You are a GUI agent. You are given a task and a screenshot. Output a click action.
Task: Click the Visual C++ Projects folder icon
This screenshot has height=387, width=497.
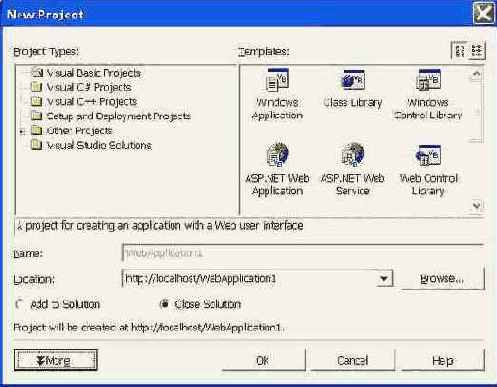coord(36,101)
